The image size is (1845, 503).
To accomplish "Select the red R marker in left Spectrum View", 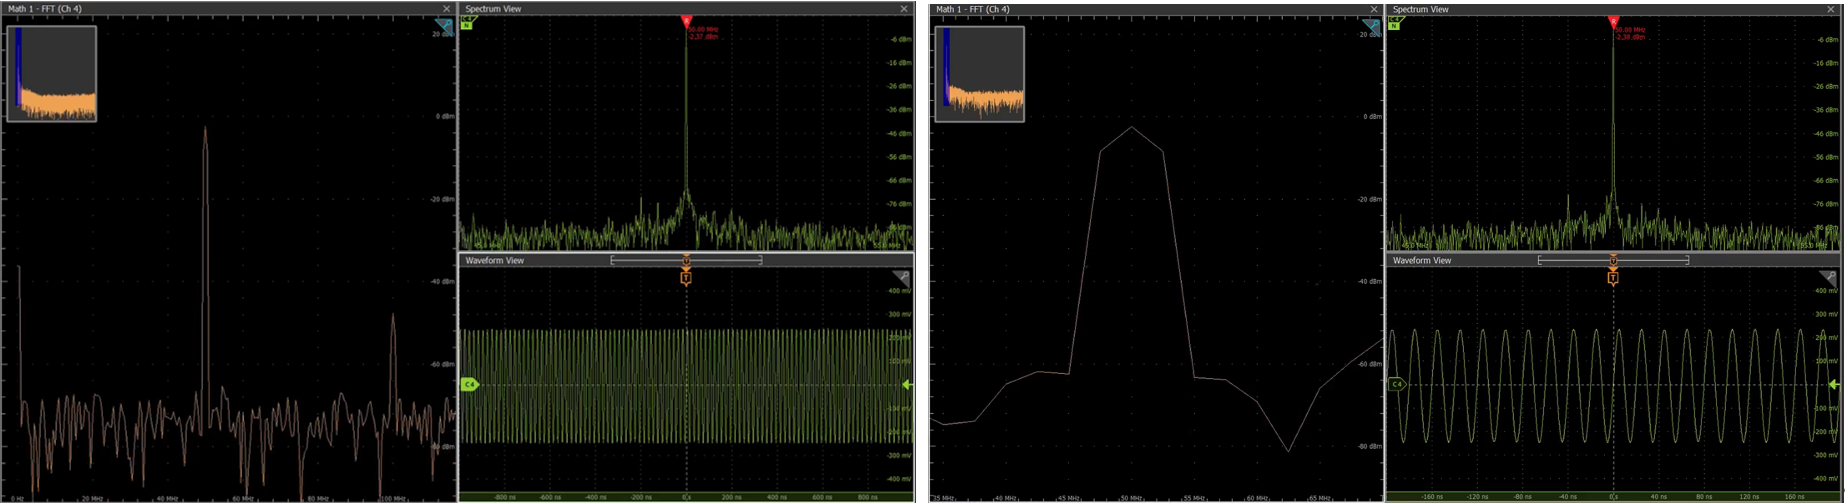I will 685,21.
